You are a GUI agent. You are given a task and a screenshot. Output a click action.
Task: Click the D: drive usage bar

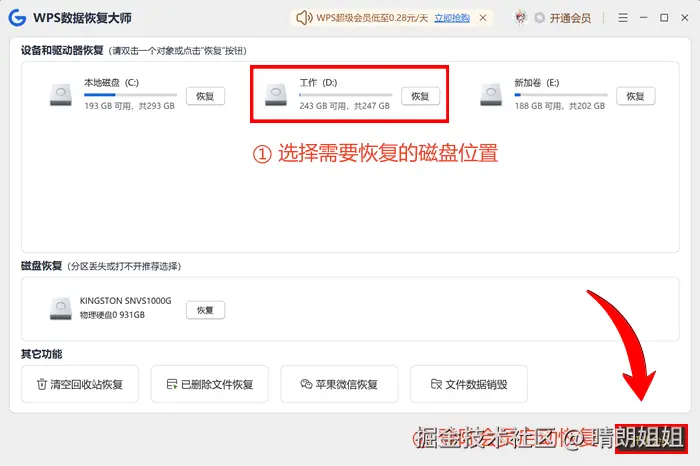[346, 95]
